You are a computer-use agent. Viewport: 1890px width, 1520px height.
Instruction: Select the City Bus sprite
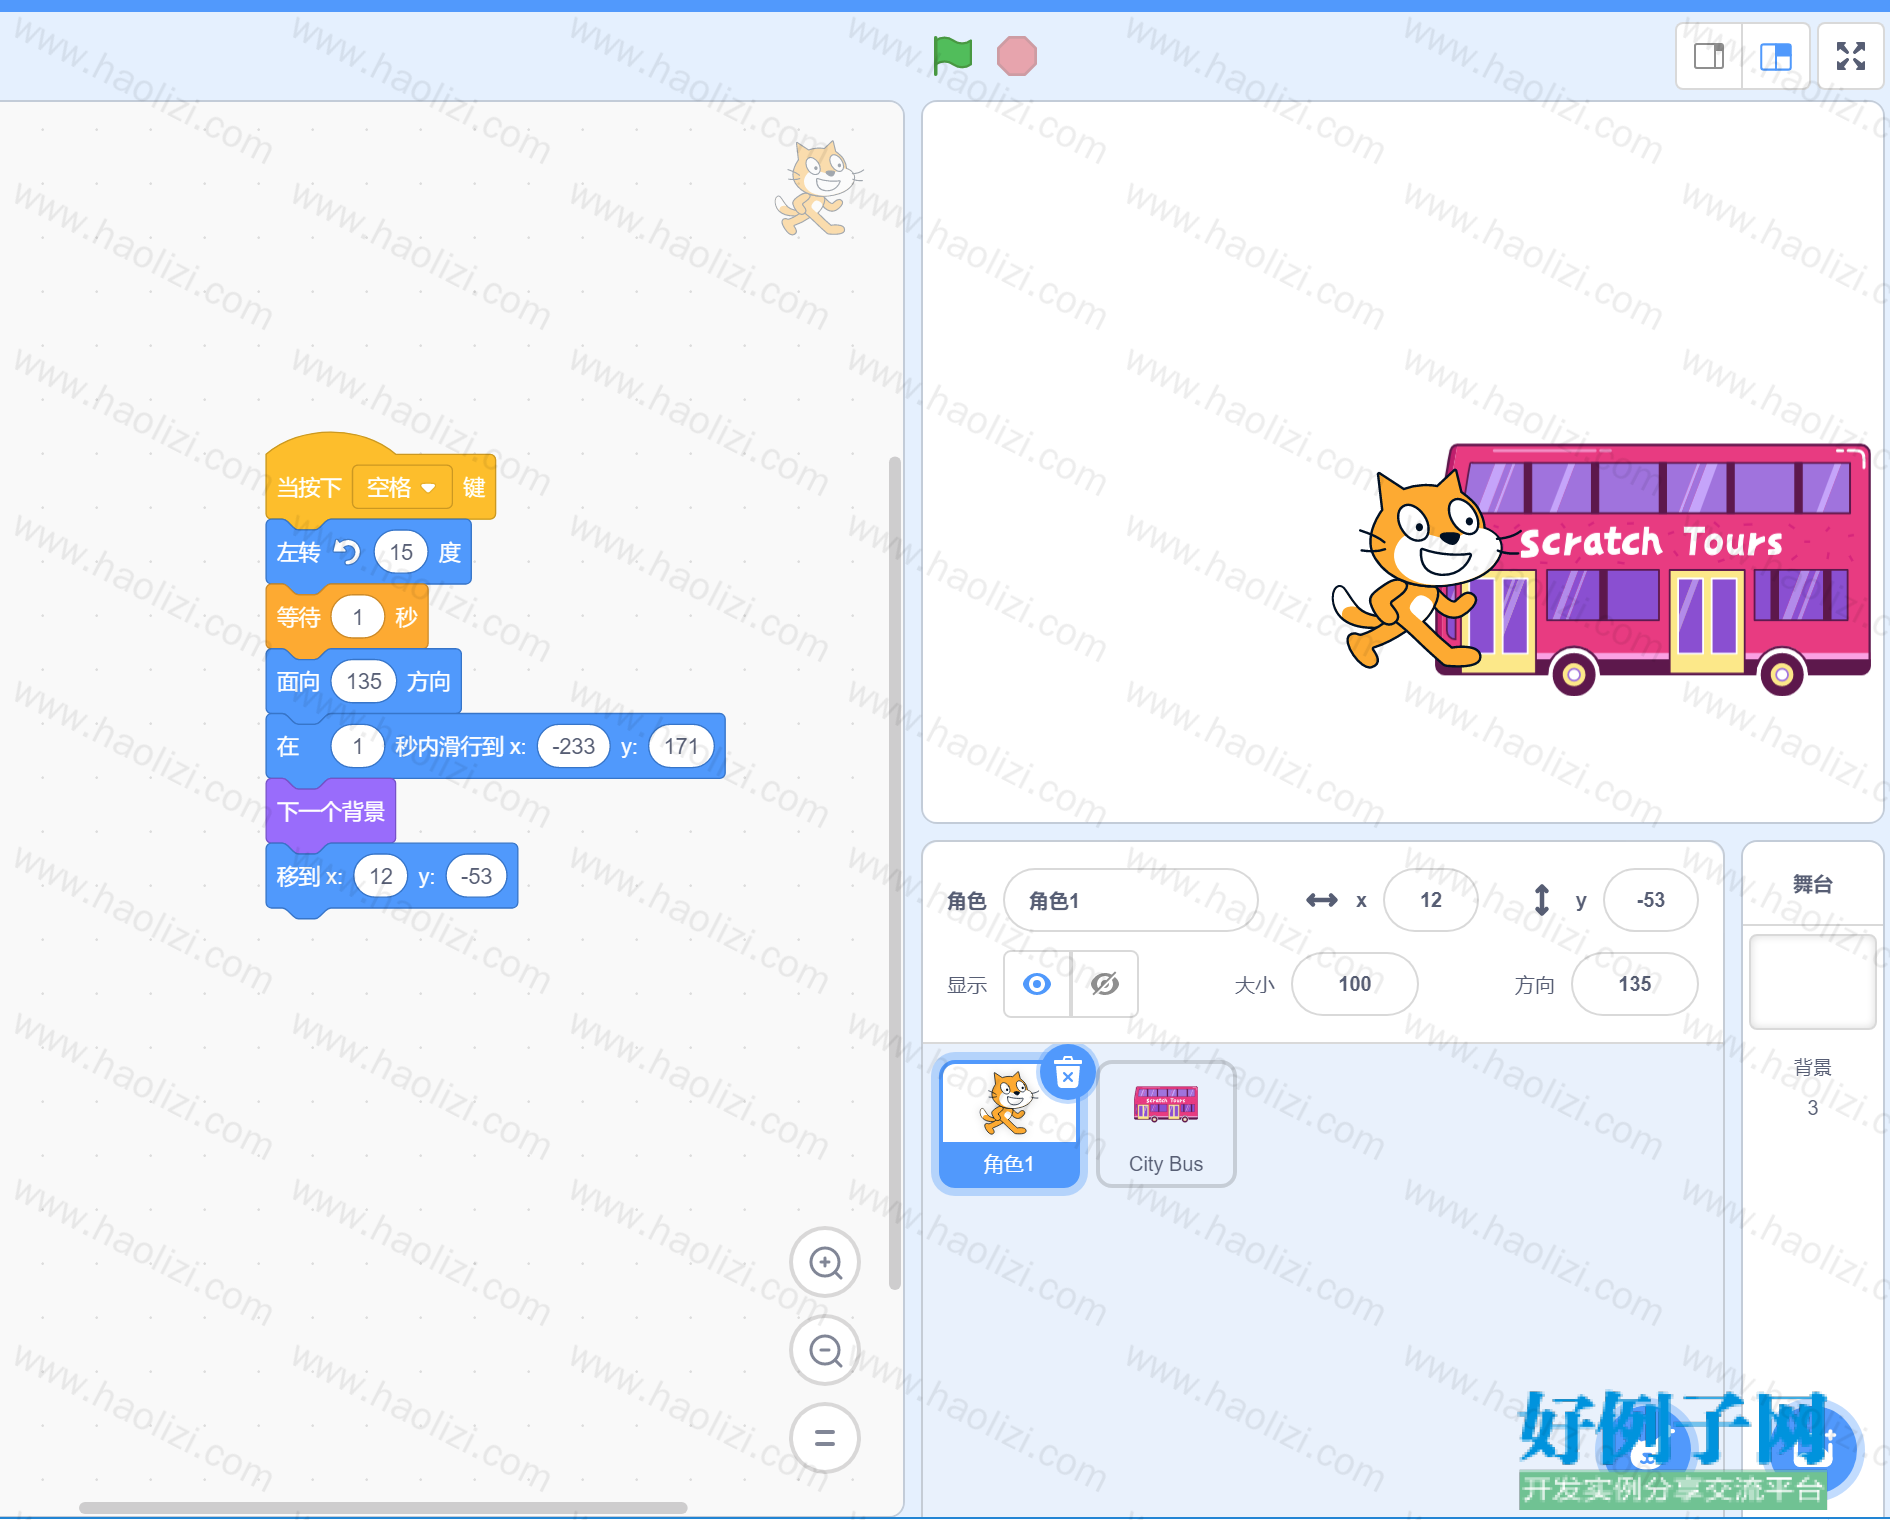tap(1166, 1125)
